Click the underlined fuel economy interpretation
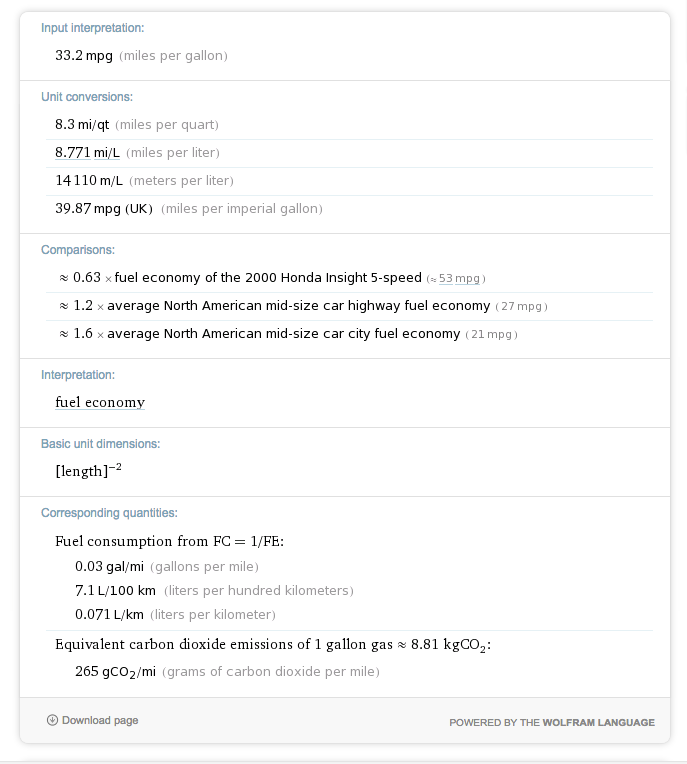The width and height of the screenshot is (687, 764). (100, 402)
